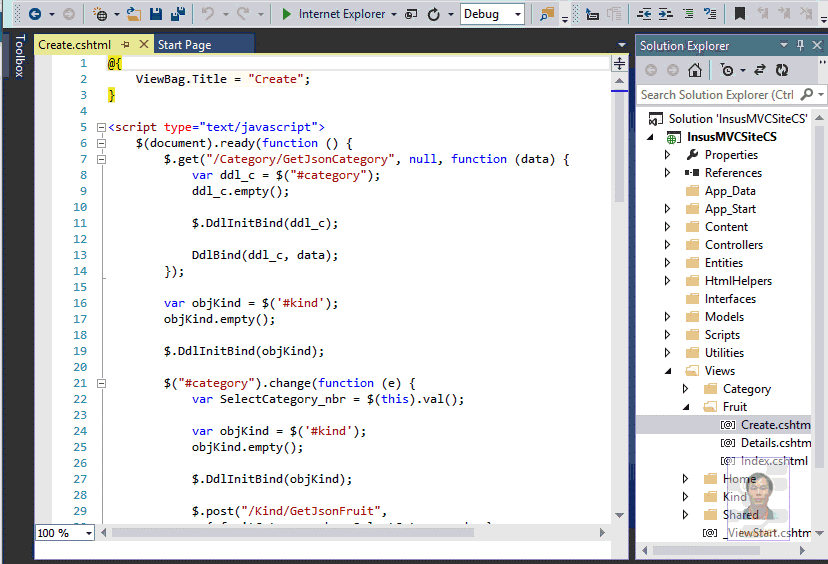Open Solution Explorer window position dropdown
Screen dimensions: 828x564
[784, 45]
